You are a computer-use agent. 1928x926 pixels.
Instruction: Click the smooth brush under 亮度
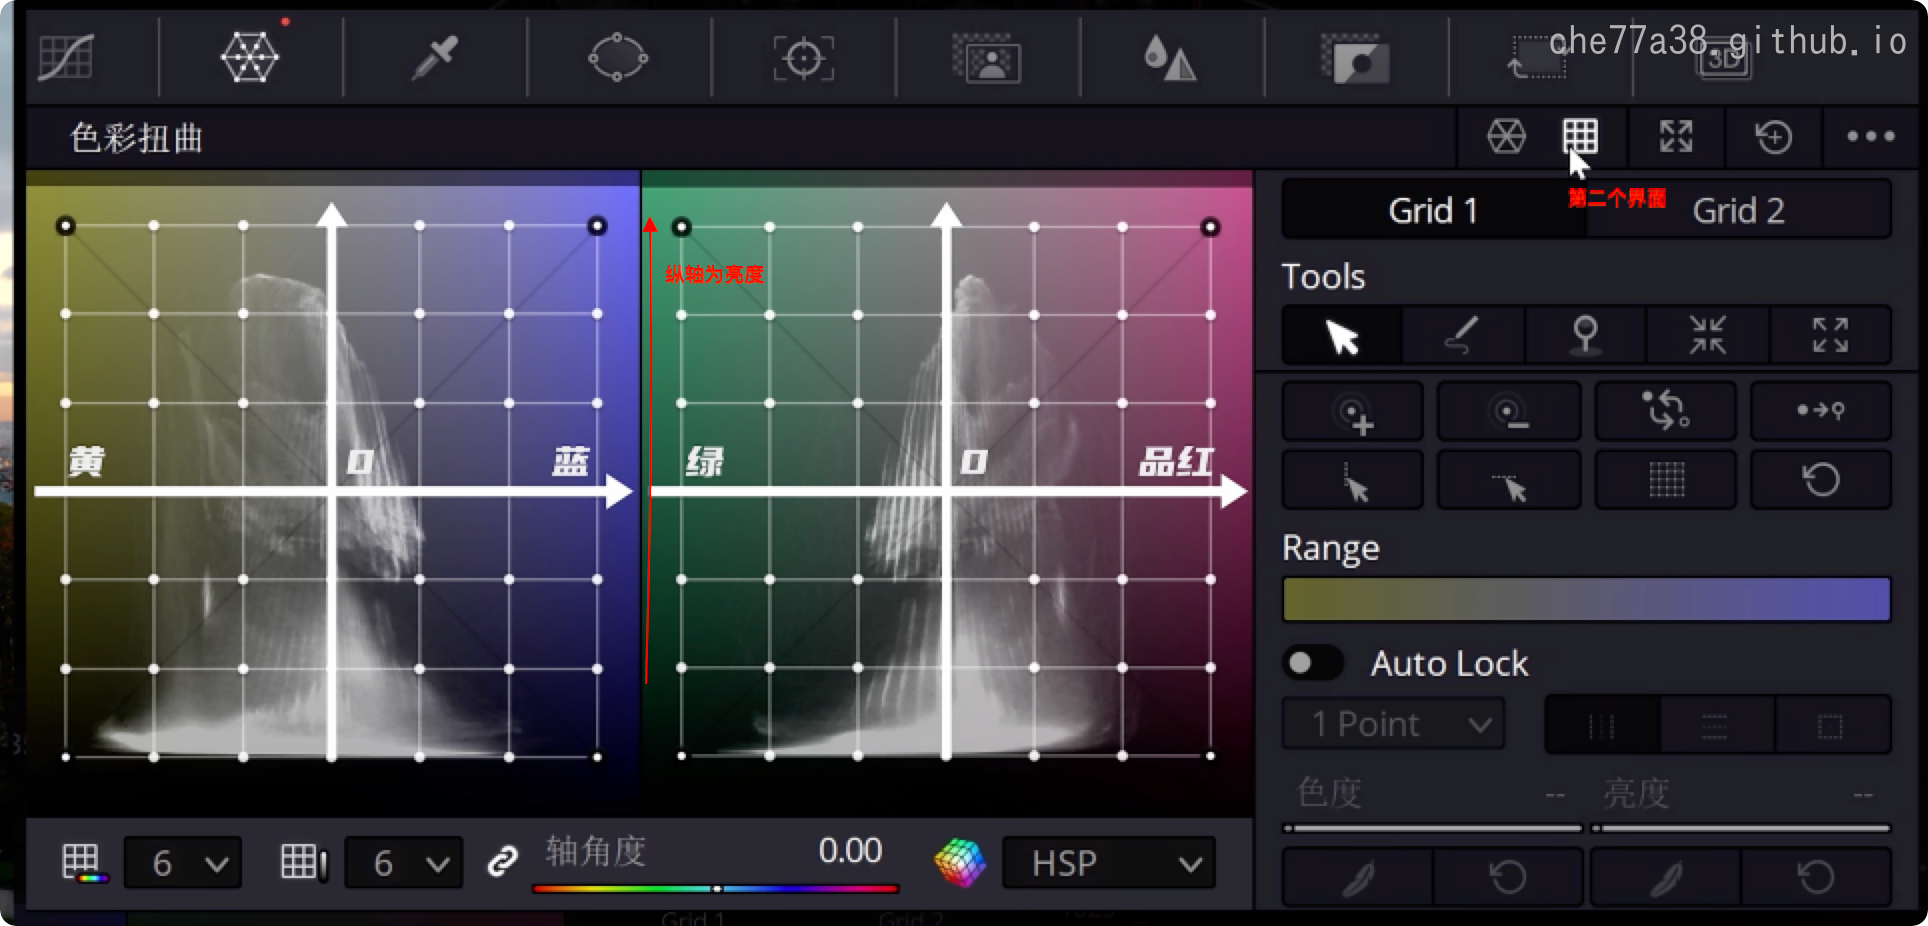[x=1666, y=877]
